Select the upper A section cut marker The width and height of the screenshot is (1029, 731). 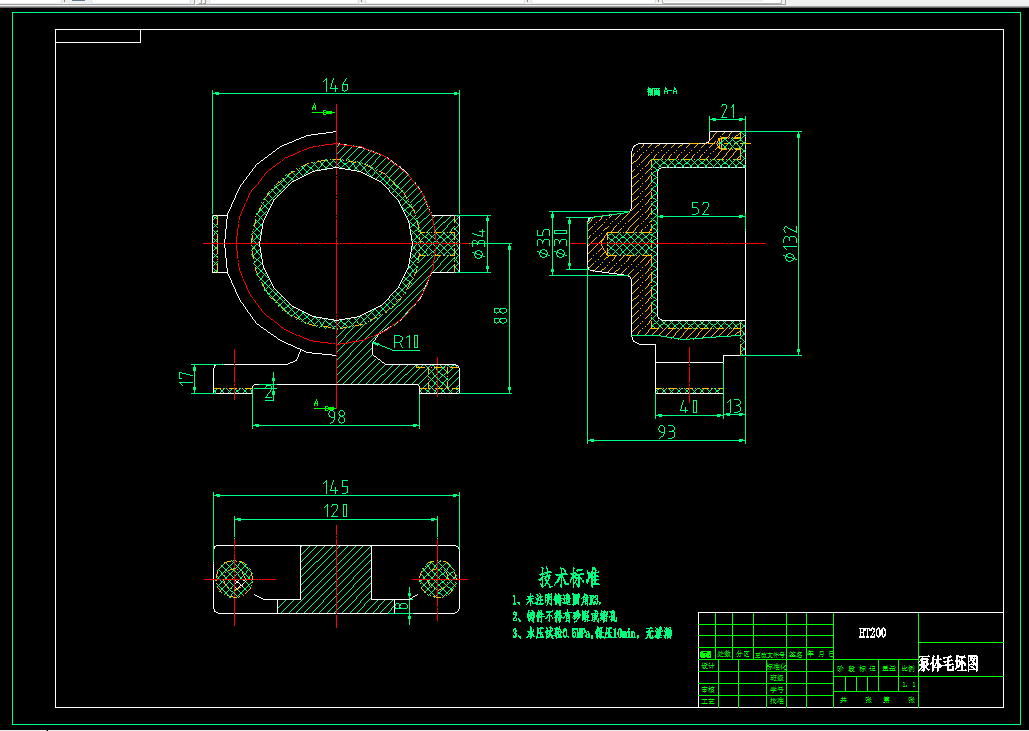(x=323, y=110)
